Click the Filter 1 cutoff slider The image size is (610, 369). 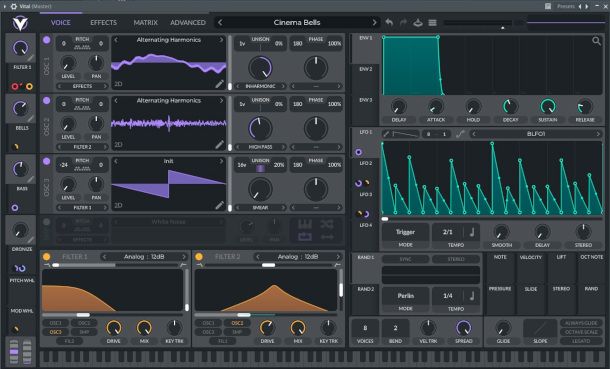click(x=112, y=315)
